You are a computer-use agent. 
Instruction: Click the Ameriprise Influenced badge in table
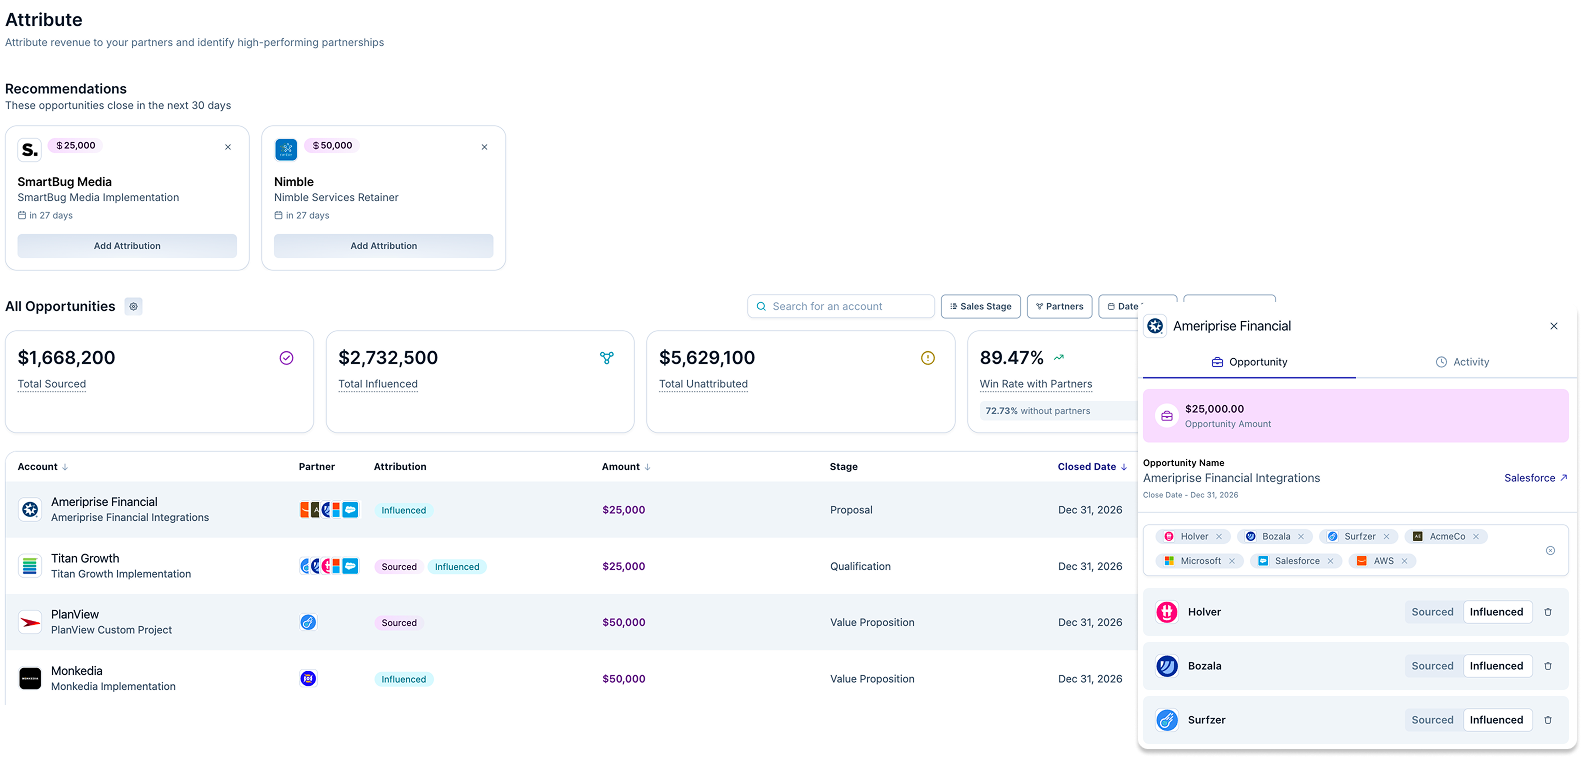[403, 510]
